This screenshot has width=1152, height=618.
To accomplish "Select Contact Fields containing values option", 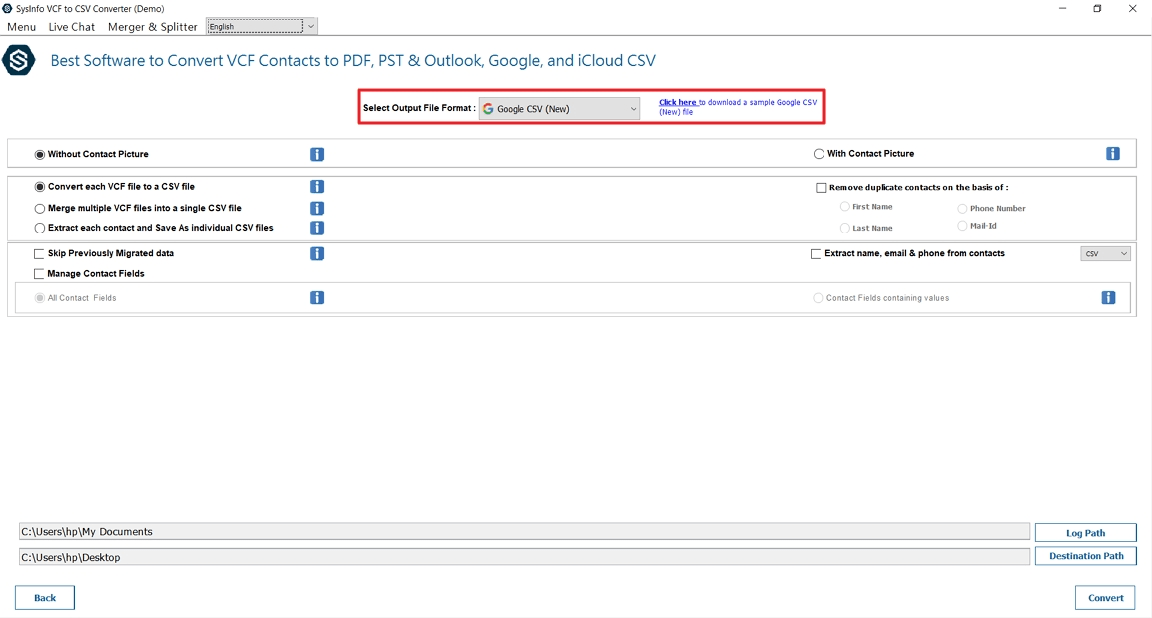I will 818,298.
